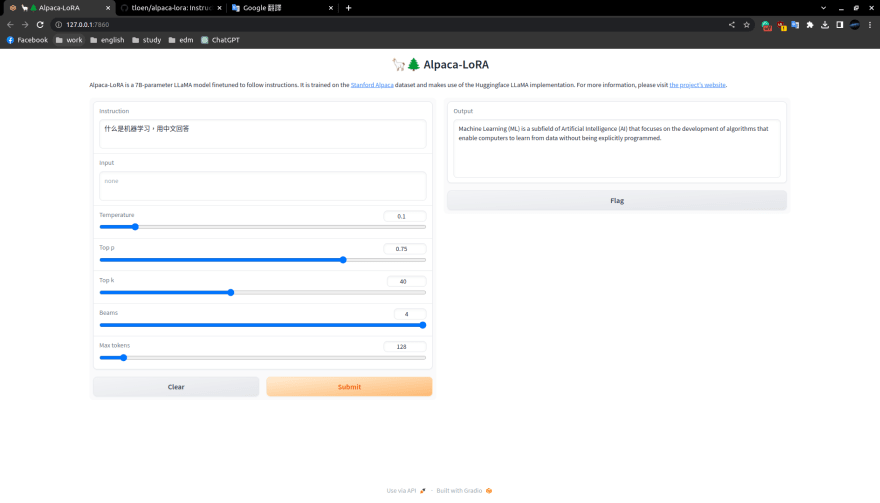Close the Alpaca-LoRA tab
The height and width of the screenshot is (503, 880).
[108, 8]
